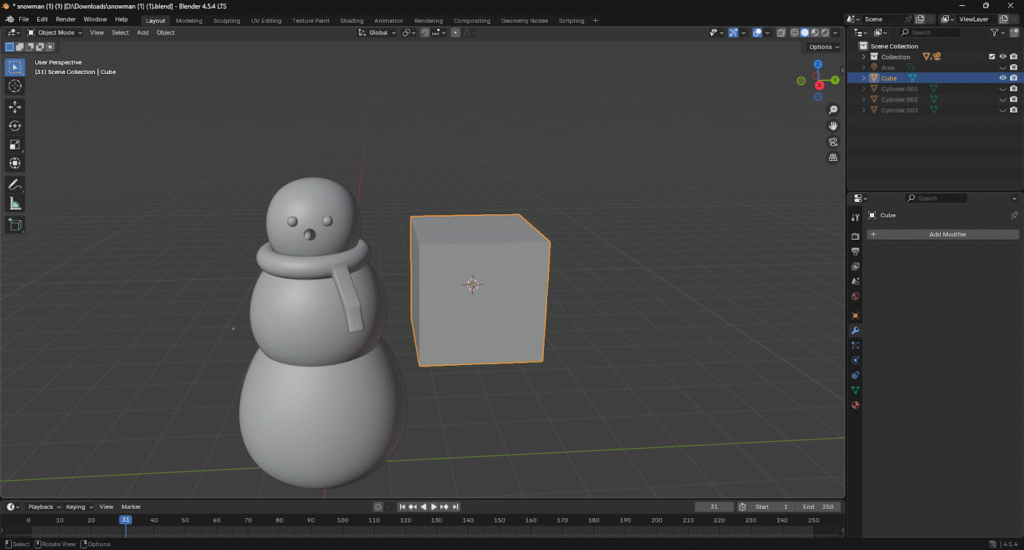Activate the Rotate tool
1024x550 pixels.
point(15,125)
